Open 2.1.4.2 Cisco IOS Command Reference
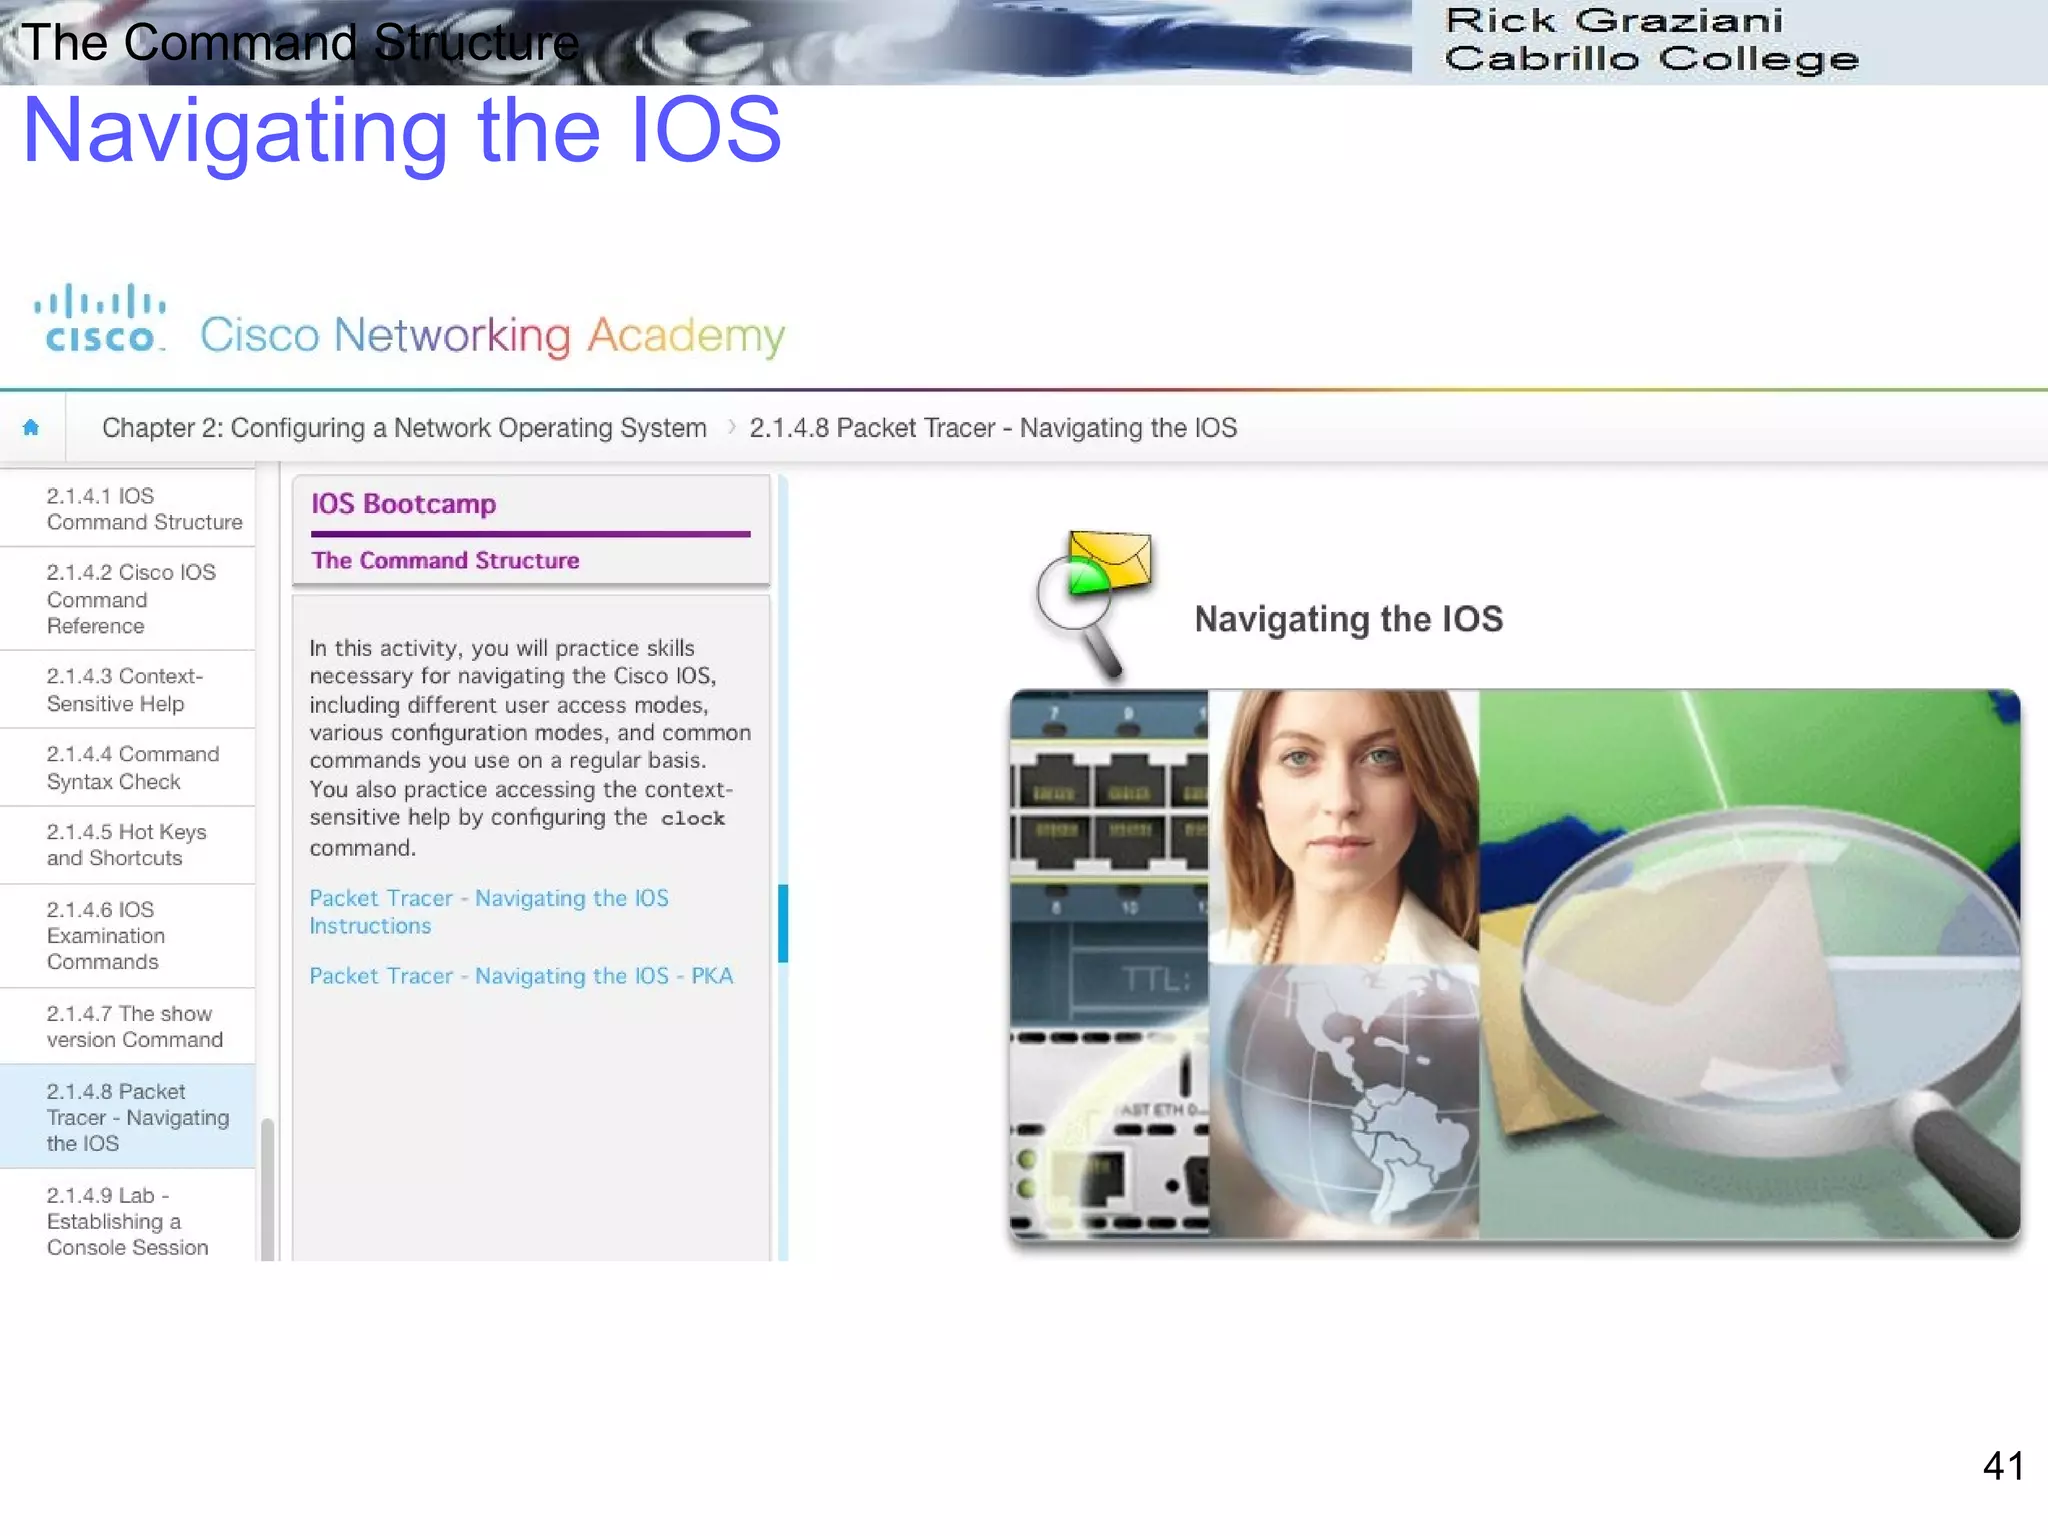Screen dimensions: 2048x1536 [x=128, y=599]
